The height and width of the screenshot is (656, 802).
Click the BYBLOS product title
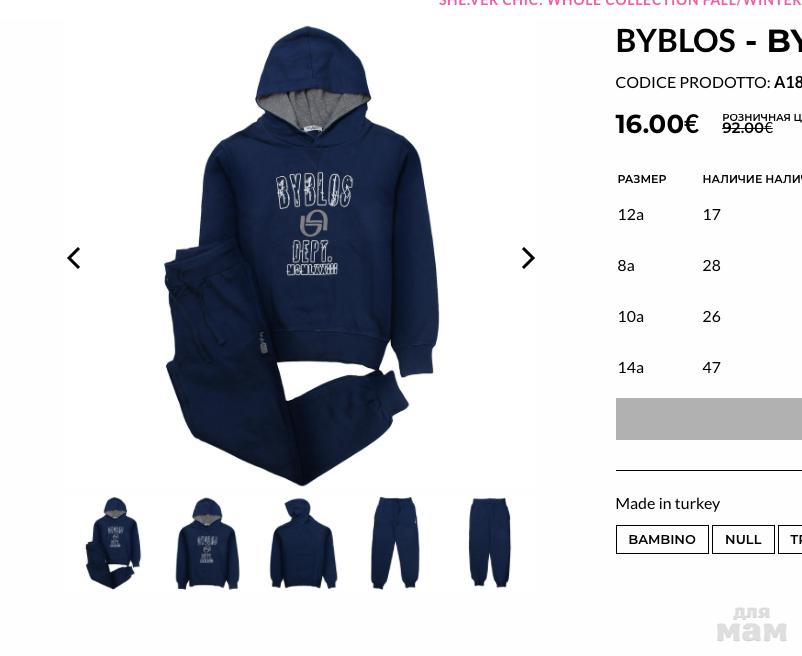tap(709, 41)
